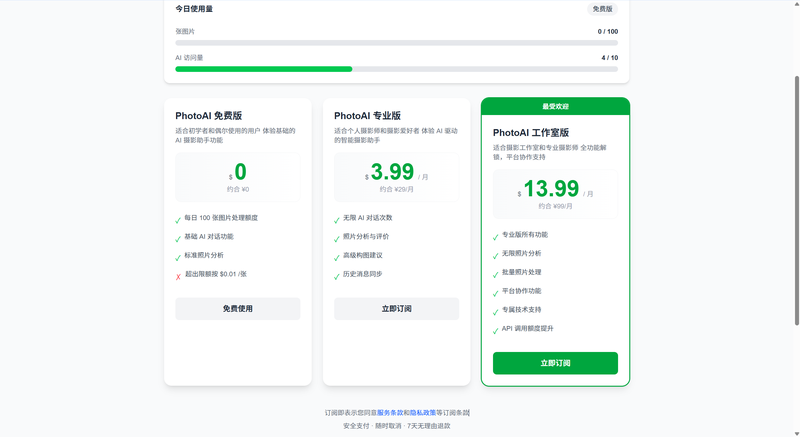The height and width of the screenshot is (437, 800).
Task: Click the AI 访问量 label
Action: (189, 58)
